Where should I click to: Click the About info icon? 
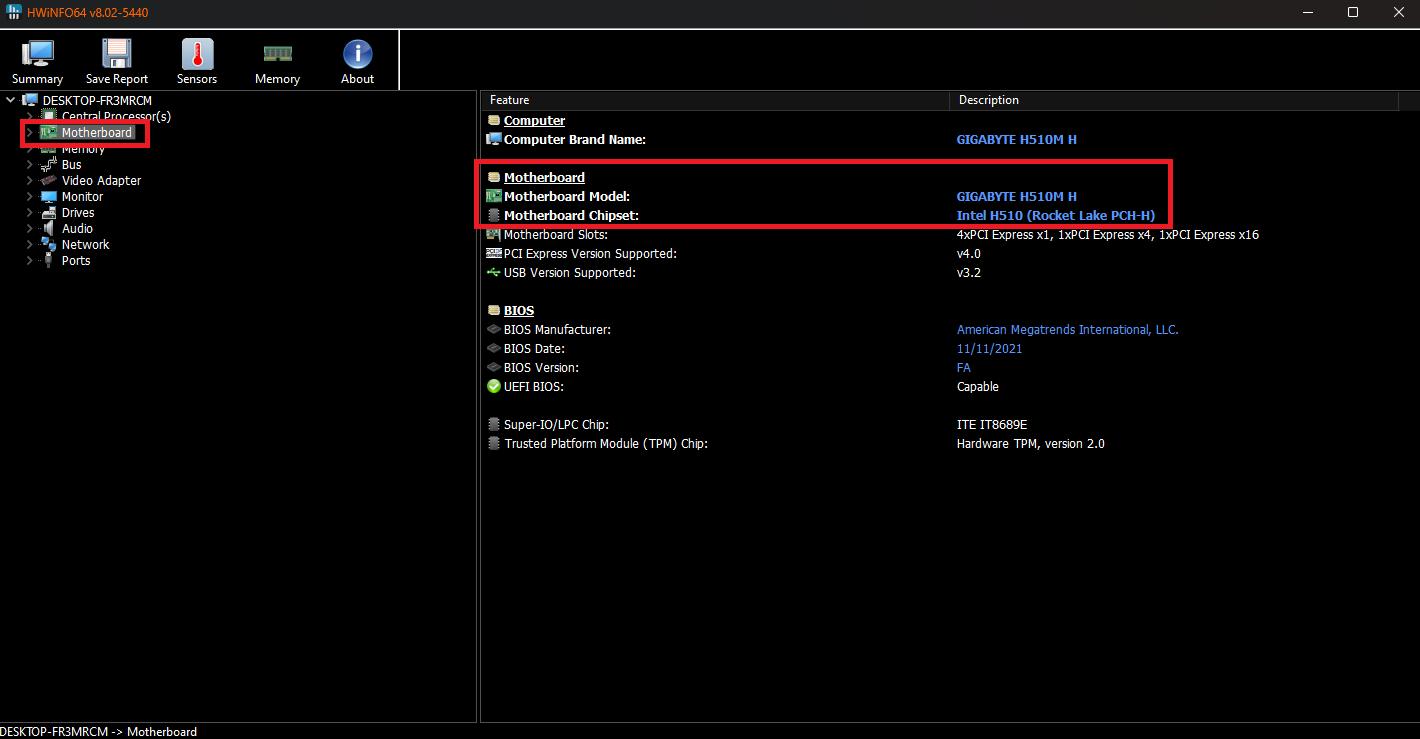pos(357,55)
